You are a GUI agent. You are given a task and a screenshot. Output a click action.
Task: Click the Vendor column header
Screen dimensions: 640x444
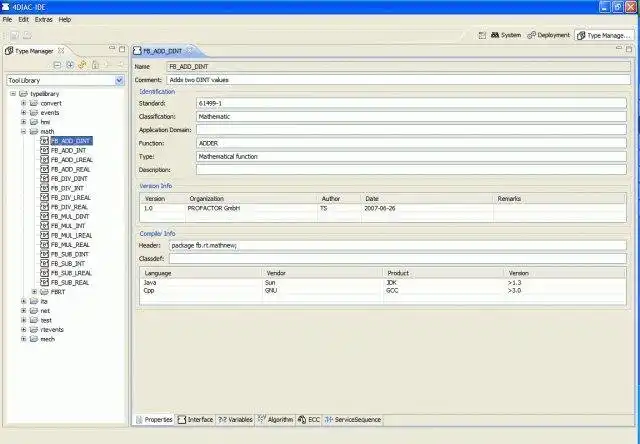(x=322, y=273)
